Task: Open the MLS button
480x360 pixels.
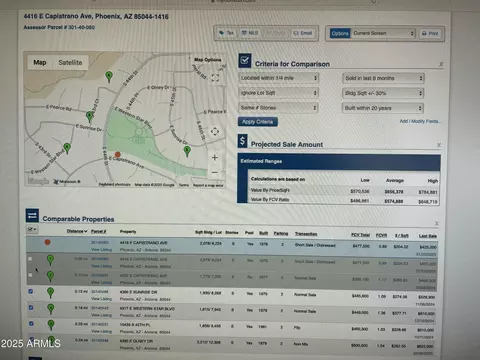Action: coord(250,33)
